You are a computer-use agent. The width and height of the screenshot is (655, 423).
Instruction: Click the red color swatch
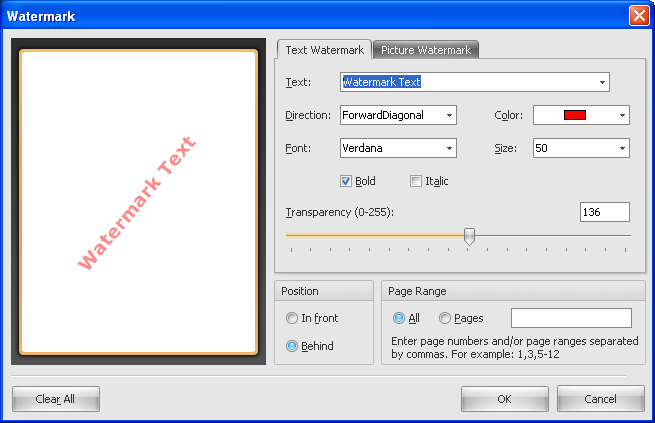click(x=575, y=115)
